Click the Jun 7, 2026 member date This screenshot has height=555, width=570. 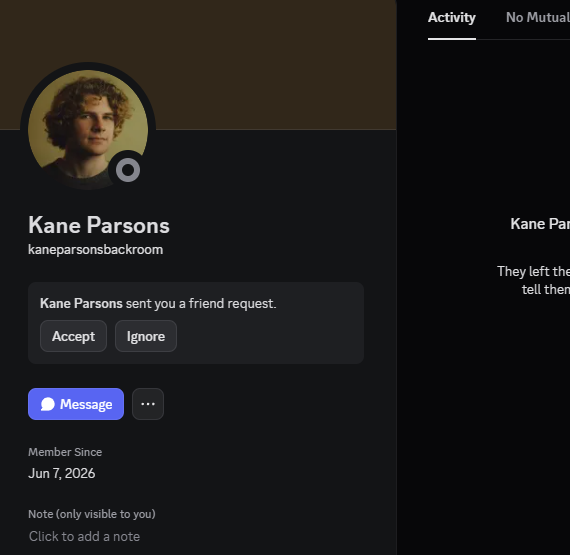pos(62,474)
